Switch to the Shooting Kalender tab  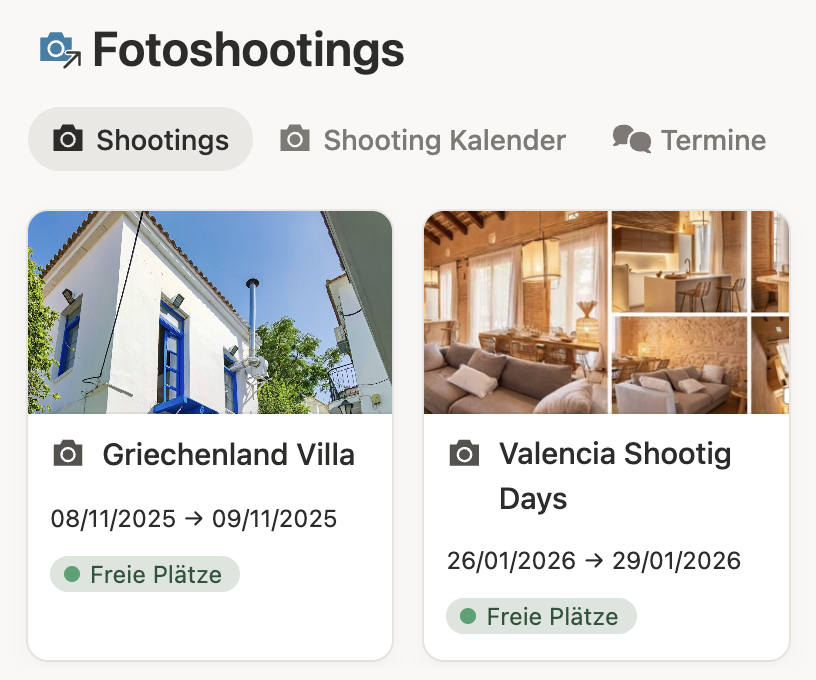tap(423, 139)
